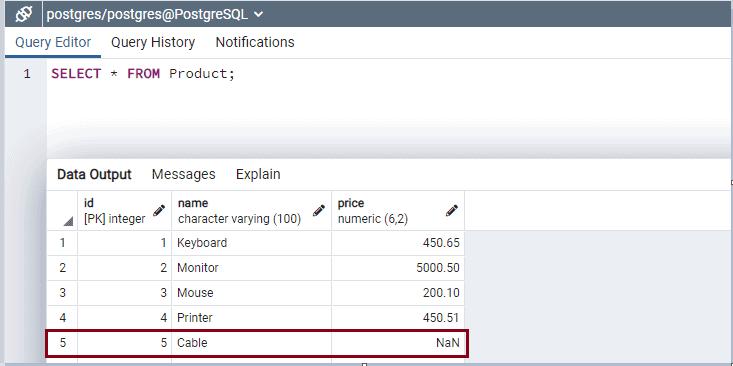Switch to the Query History tab

click(153, 43)
